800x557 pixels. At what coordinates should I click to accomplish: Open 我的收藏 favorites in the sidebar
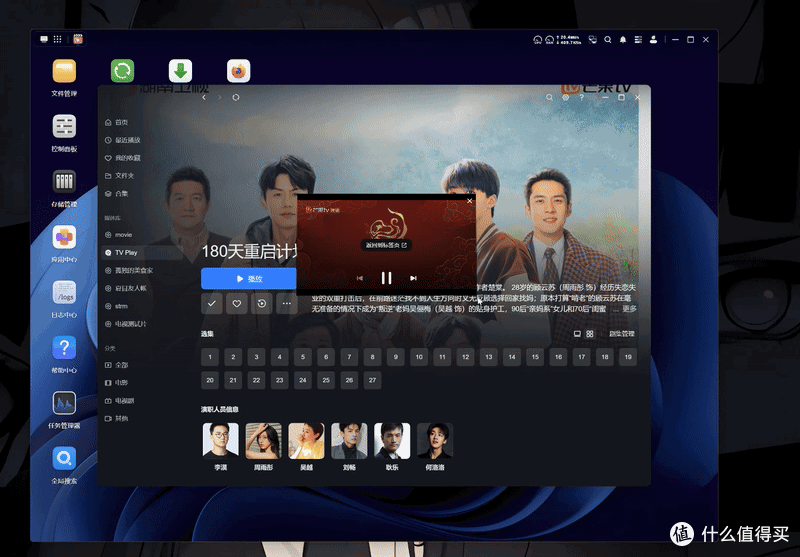click(x=122, y=158)
